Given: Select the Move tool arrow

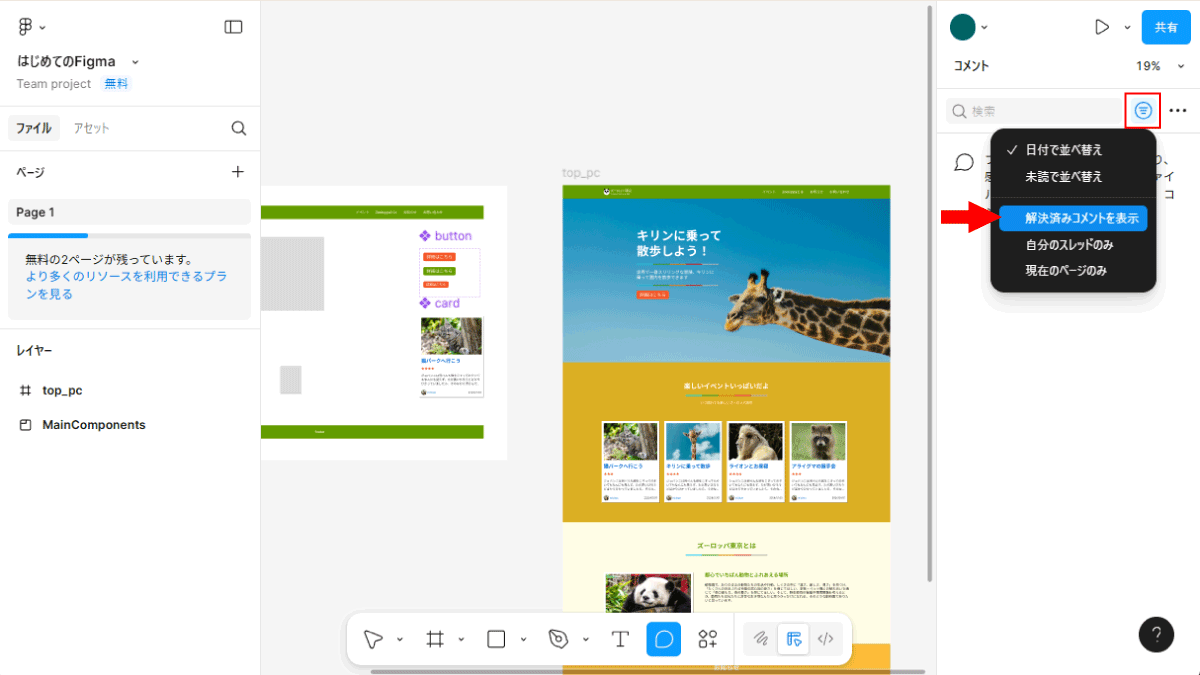Looking at the screenshot, I should pos(374,639).
